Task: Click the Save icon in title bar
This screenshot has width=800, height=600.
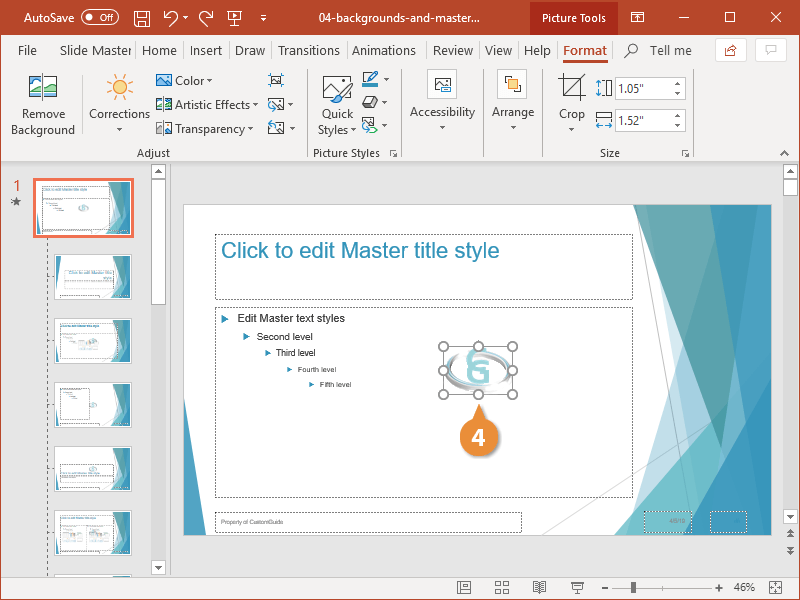Action: pos(142,18)
